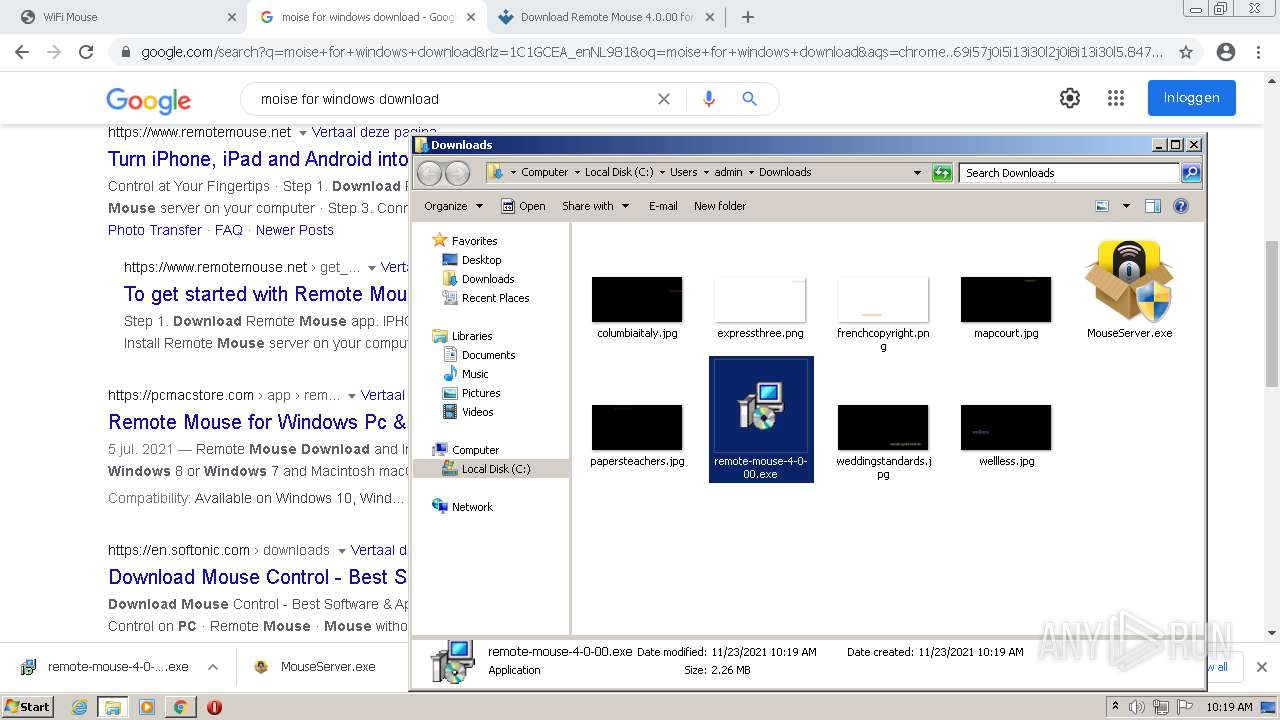Expand remotemouse.net result options arrow

point(303,132)
